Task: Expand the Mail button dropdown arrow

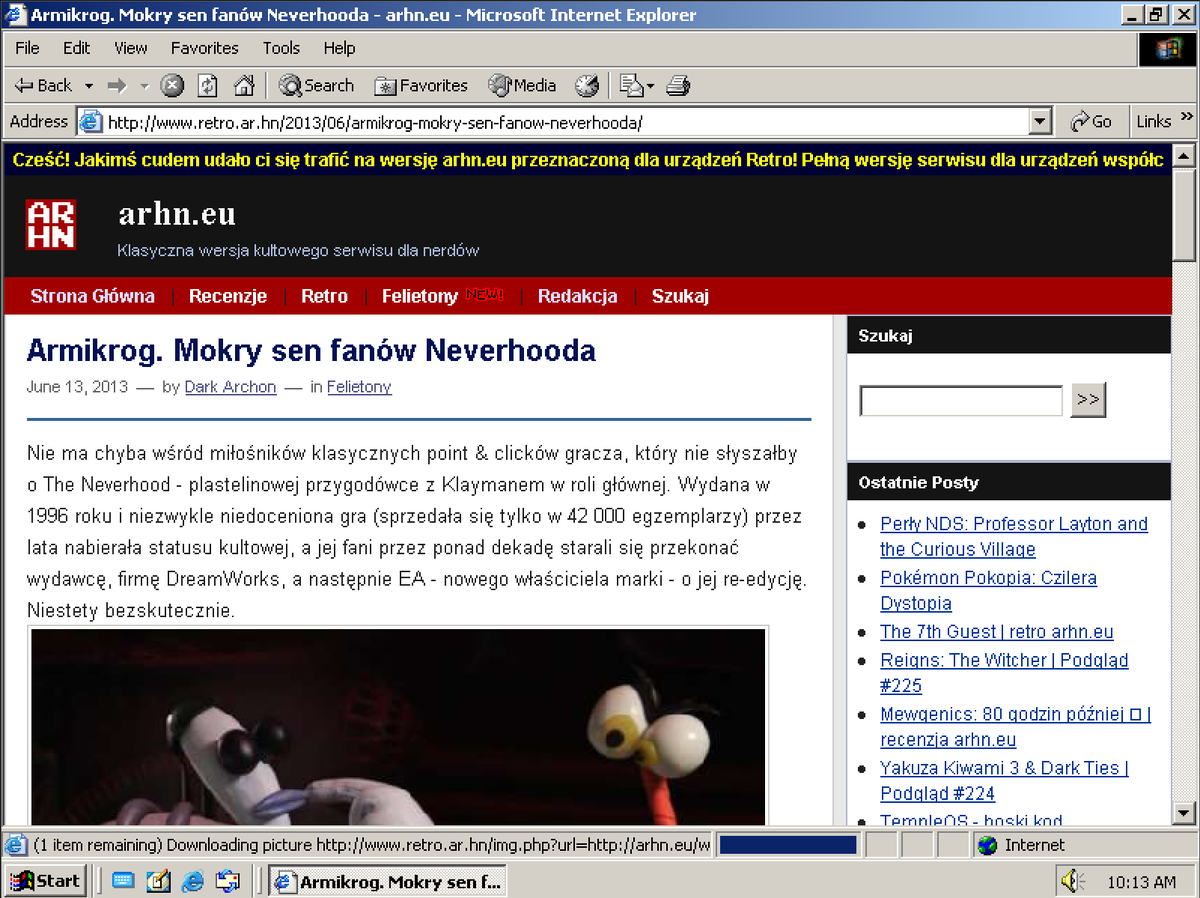Action: click(650, 86)
